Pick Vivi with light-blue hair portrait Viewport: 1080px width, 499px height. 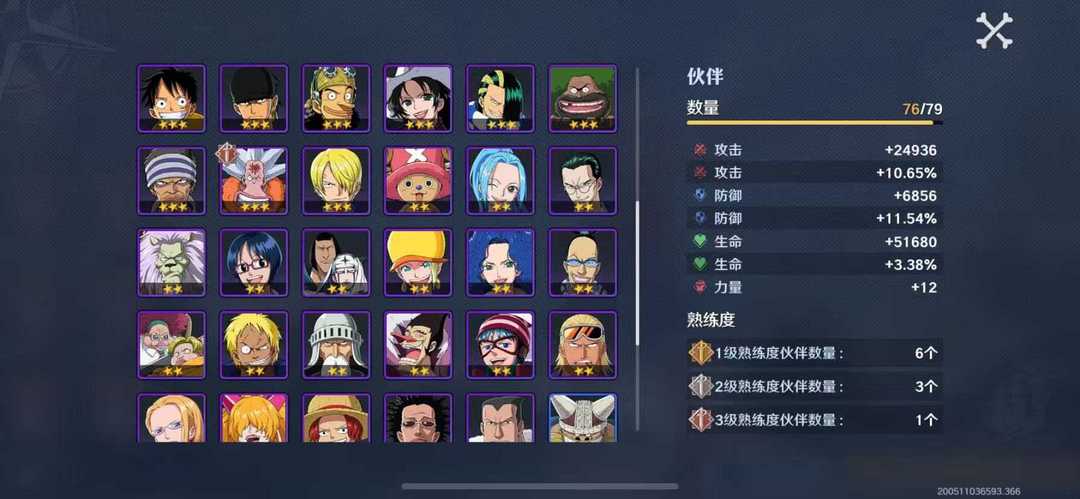coord(500,181)
